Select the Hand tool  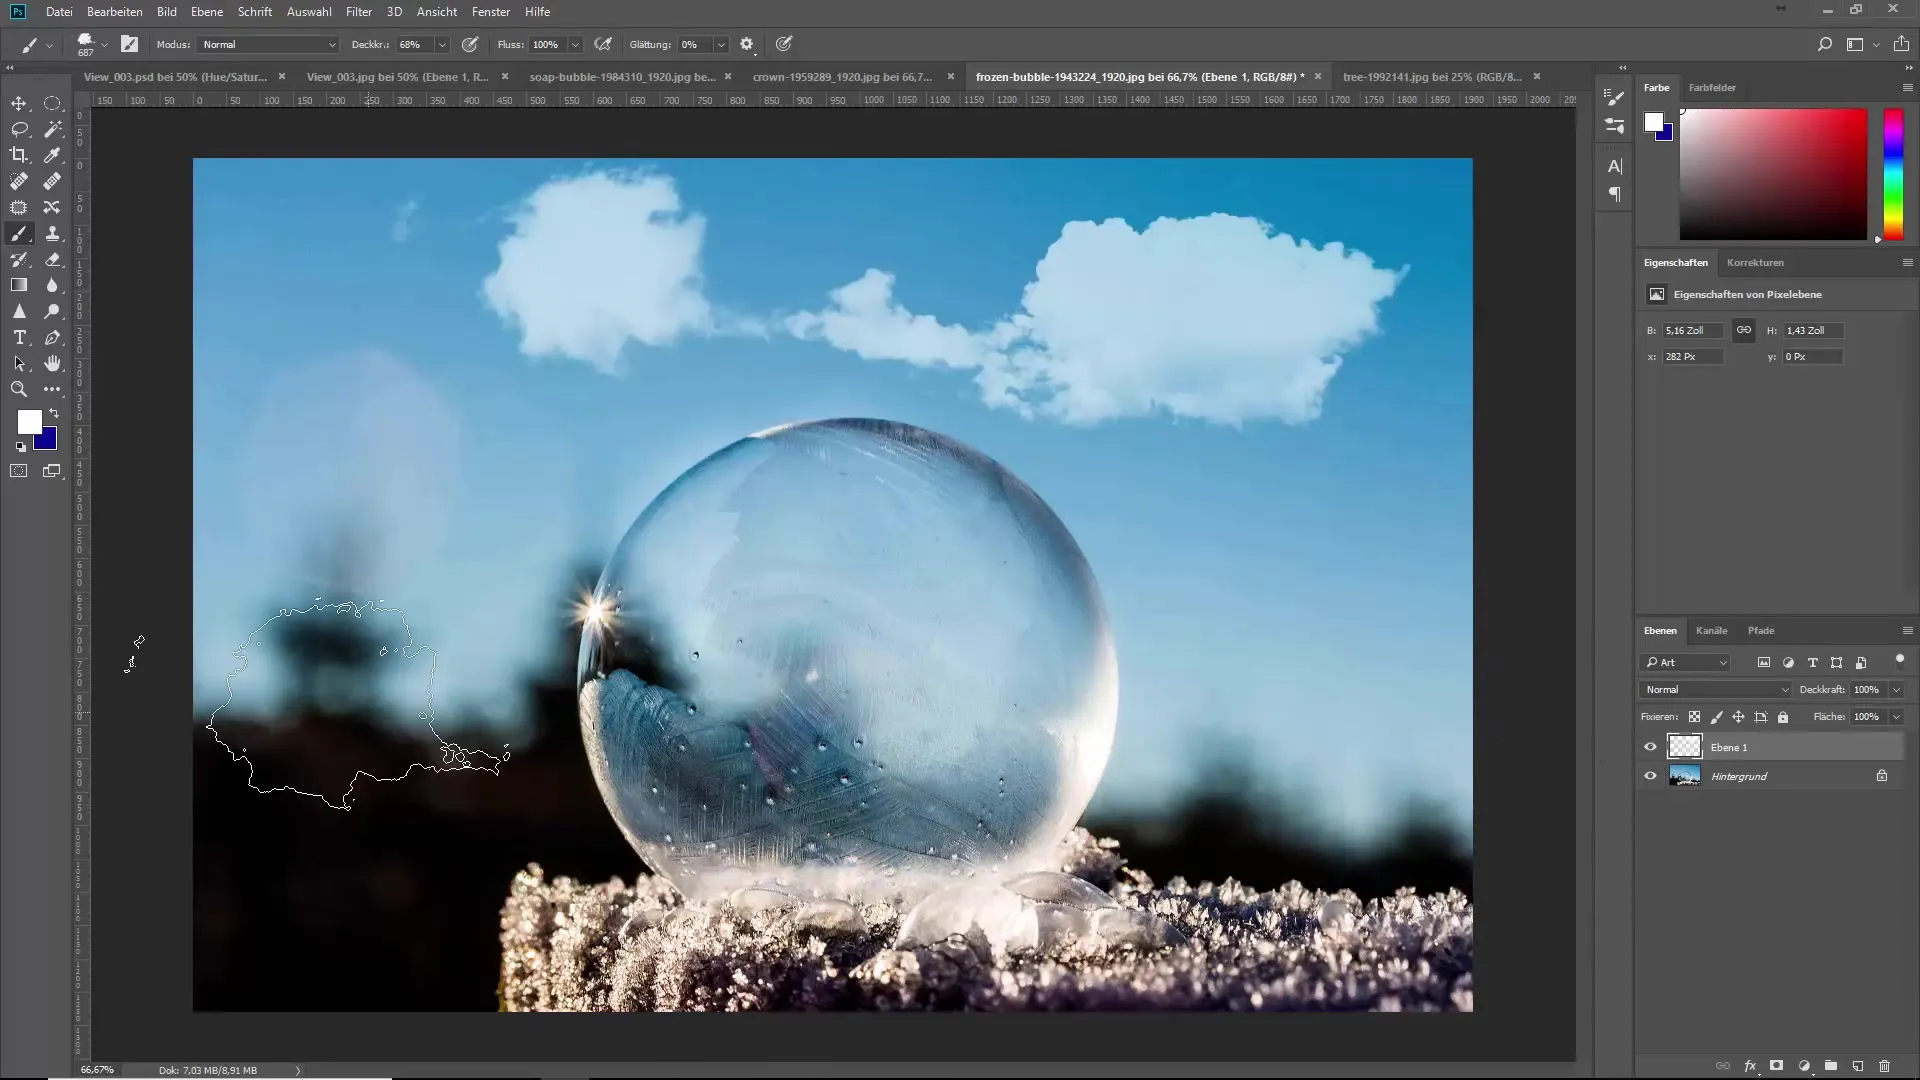click(x=52, y=363)
